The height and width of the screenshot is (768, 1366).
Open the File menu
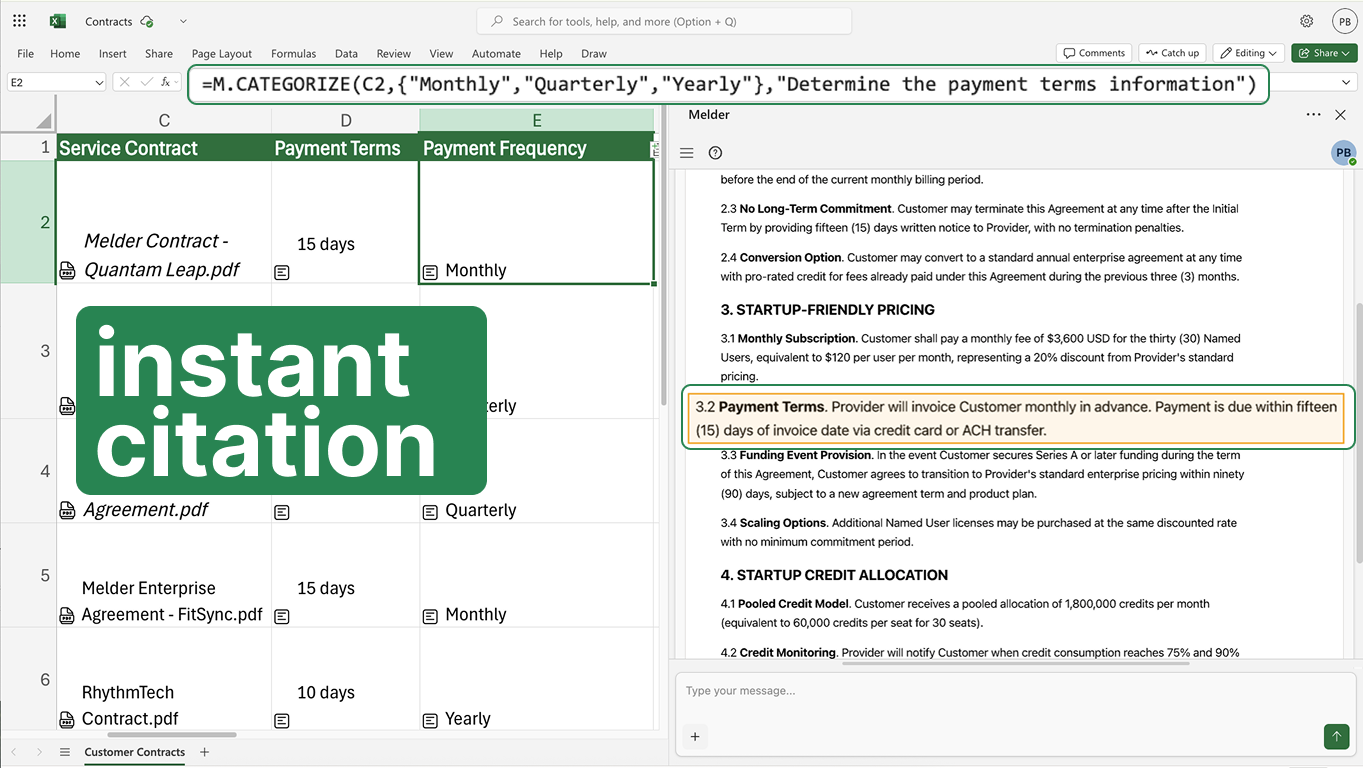click(x=26, y=54)
